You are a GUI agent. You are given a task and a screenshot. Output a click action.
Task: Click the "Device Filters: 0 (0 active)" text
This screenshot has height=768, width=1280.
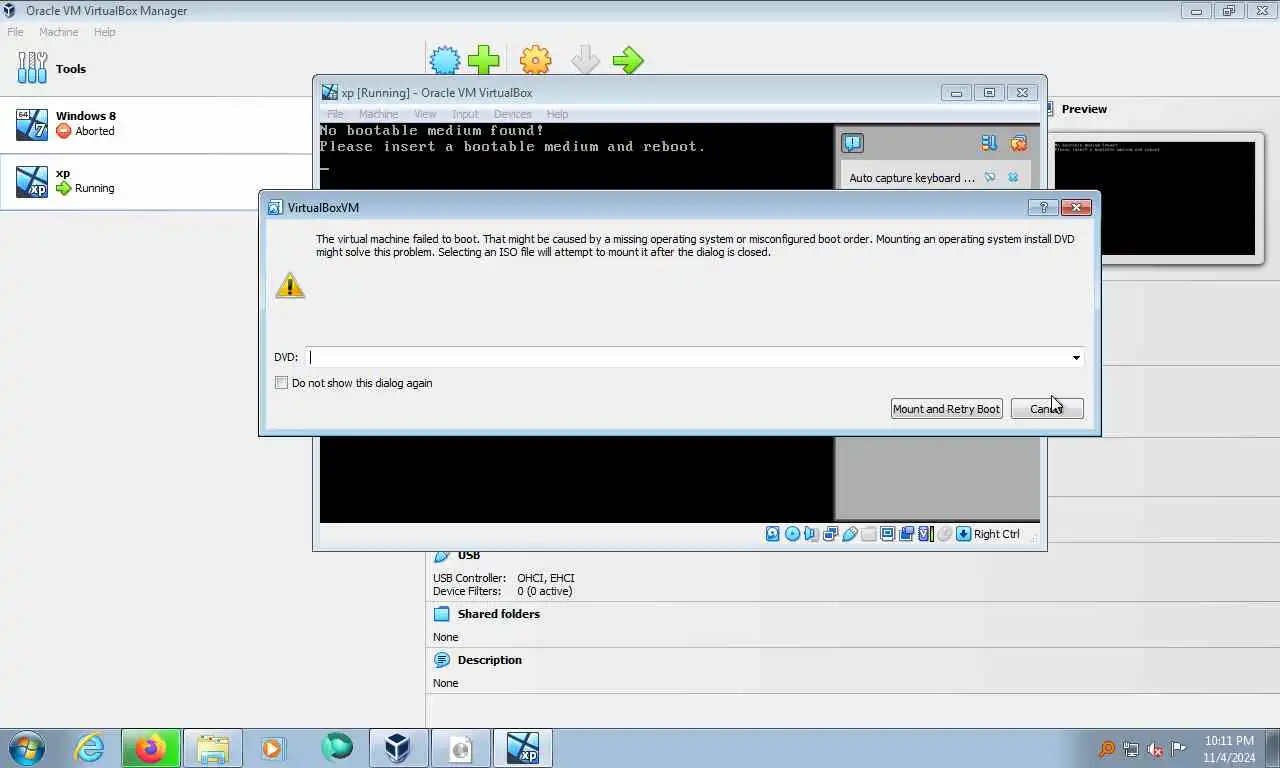(x=502, y=591)
